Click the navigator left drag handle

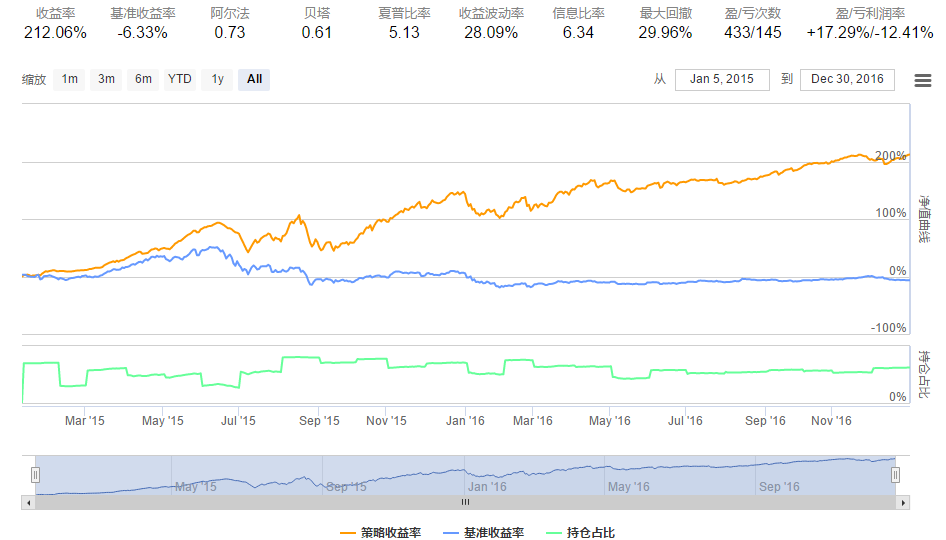[x=35, y=475]
